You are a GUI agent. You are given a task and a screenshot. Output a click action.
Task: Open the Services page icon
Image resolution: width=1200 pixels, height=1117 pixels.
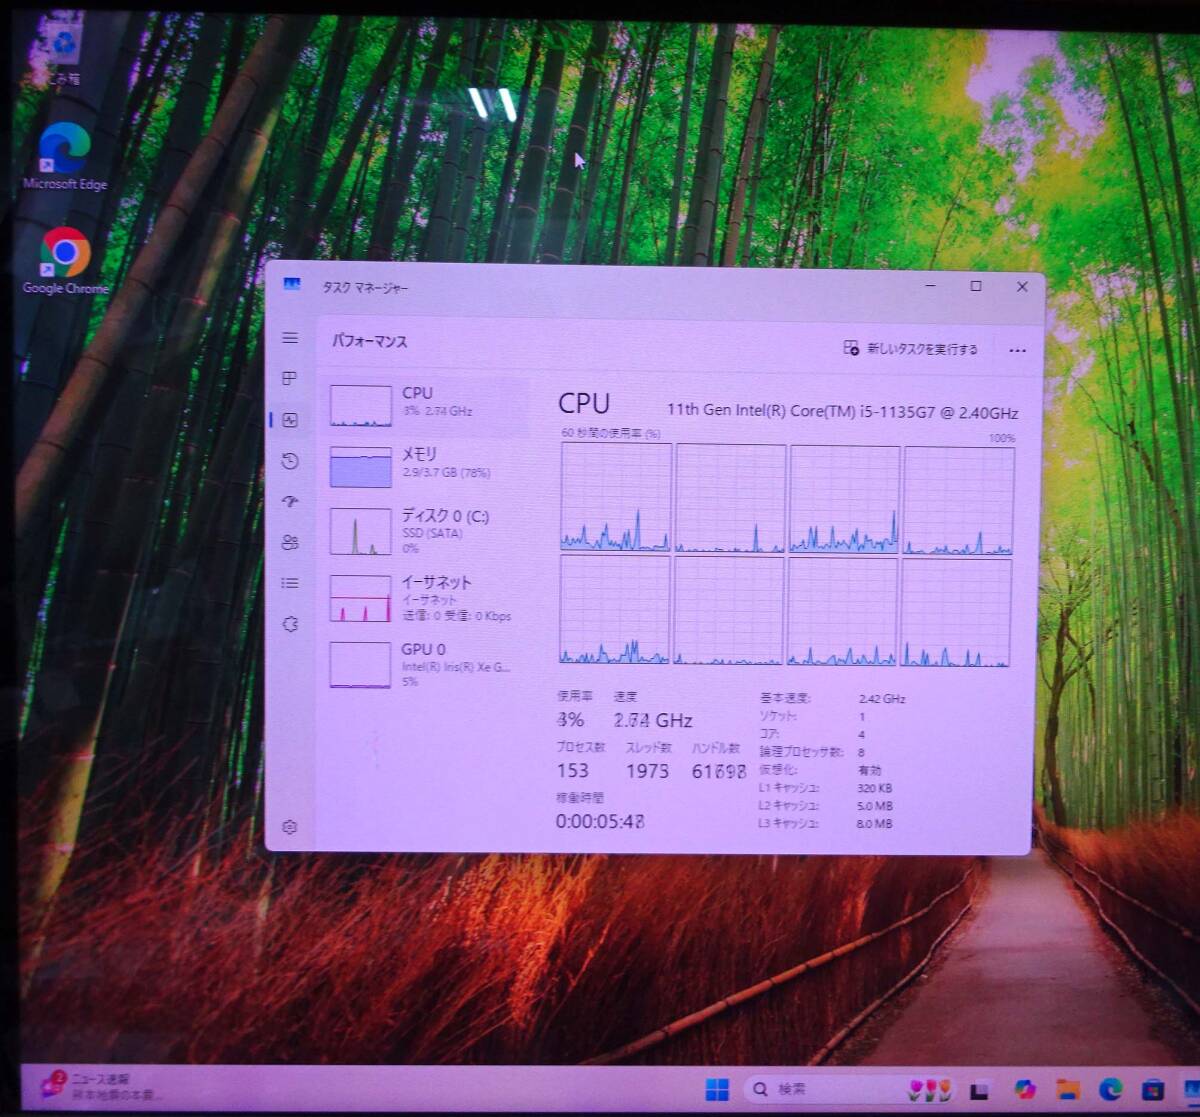pyautogui.click(x=290, y=624)
